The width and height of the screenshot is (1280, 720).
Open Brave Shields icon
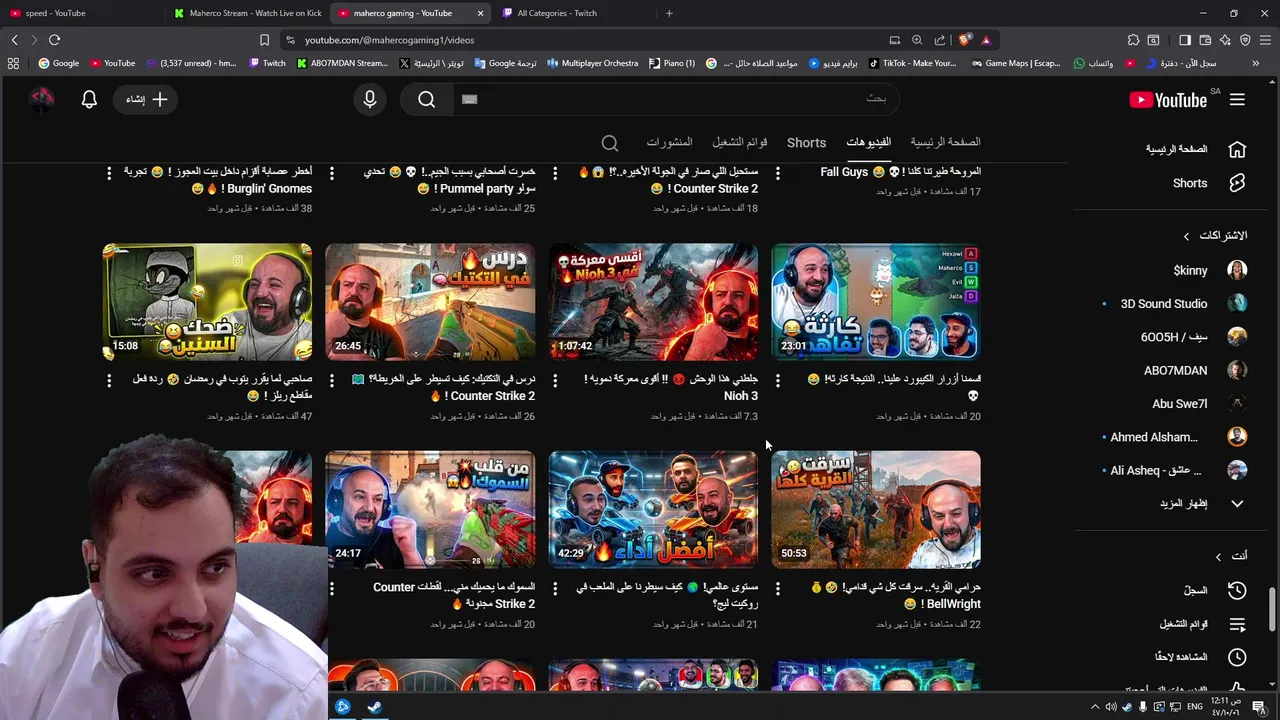tap(964, 40)
